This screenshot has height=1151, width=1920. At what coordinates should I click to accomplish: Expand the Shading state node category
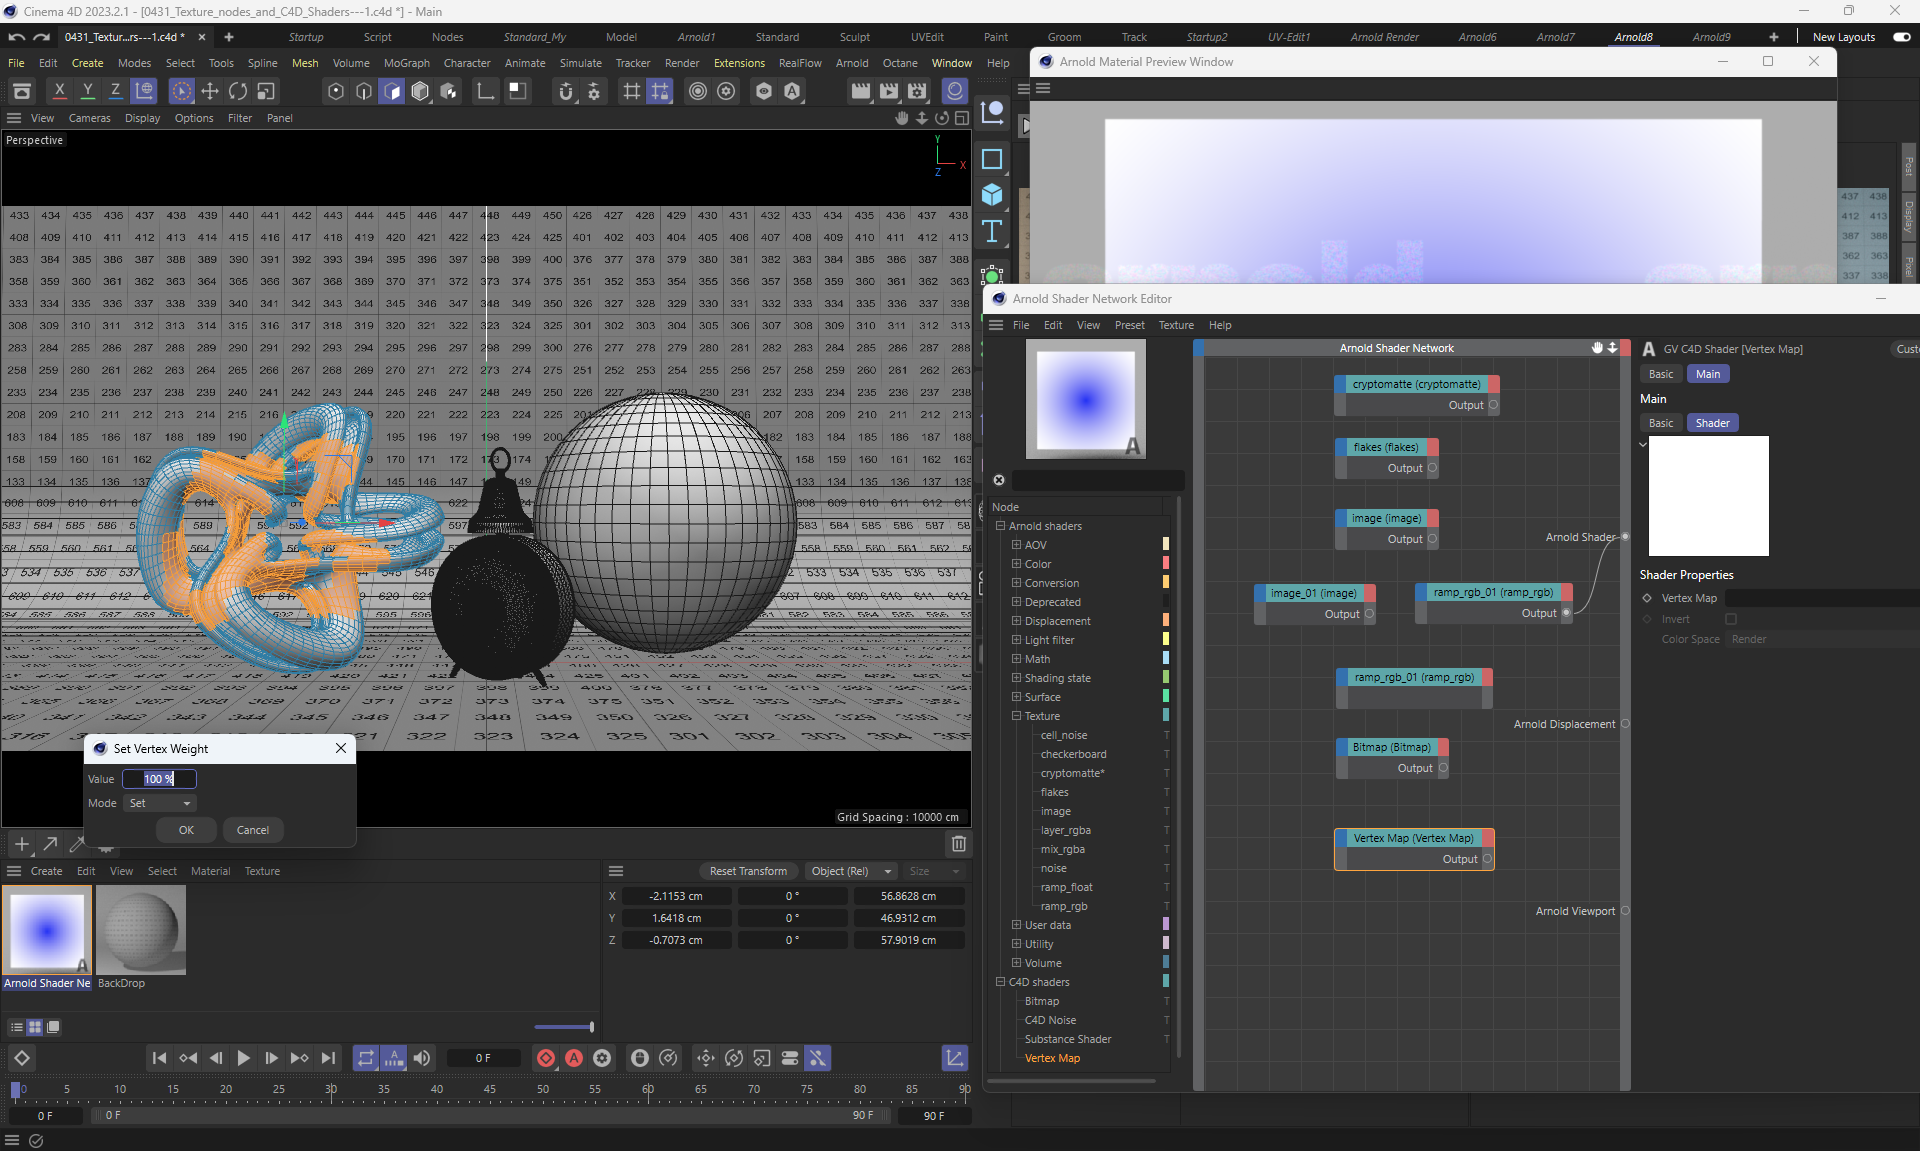click(1016, 678)
